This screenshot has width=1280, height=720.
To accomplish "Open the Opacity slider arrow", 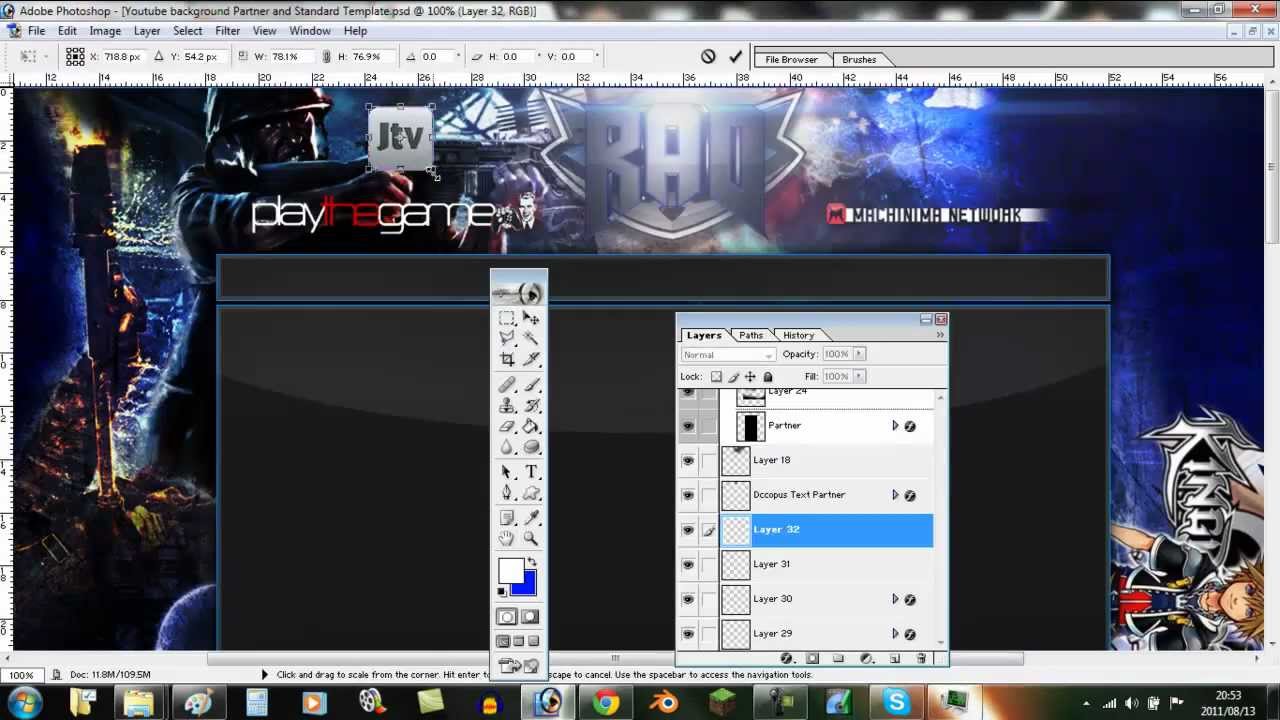I will point(859,354).
